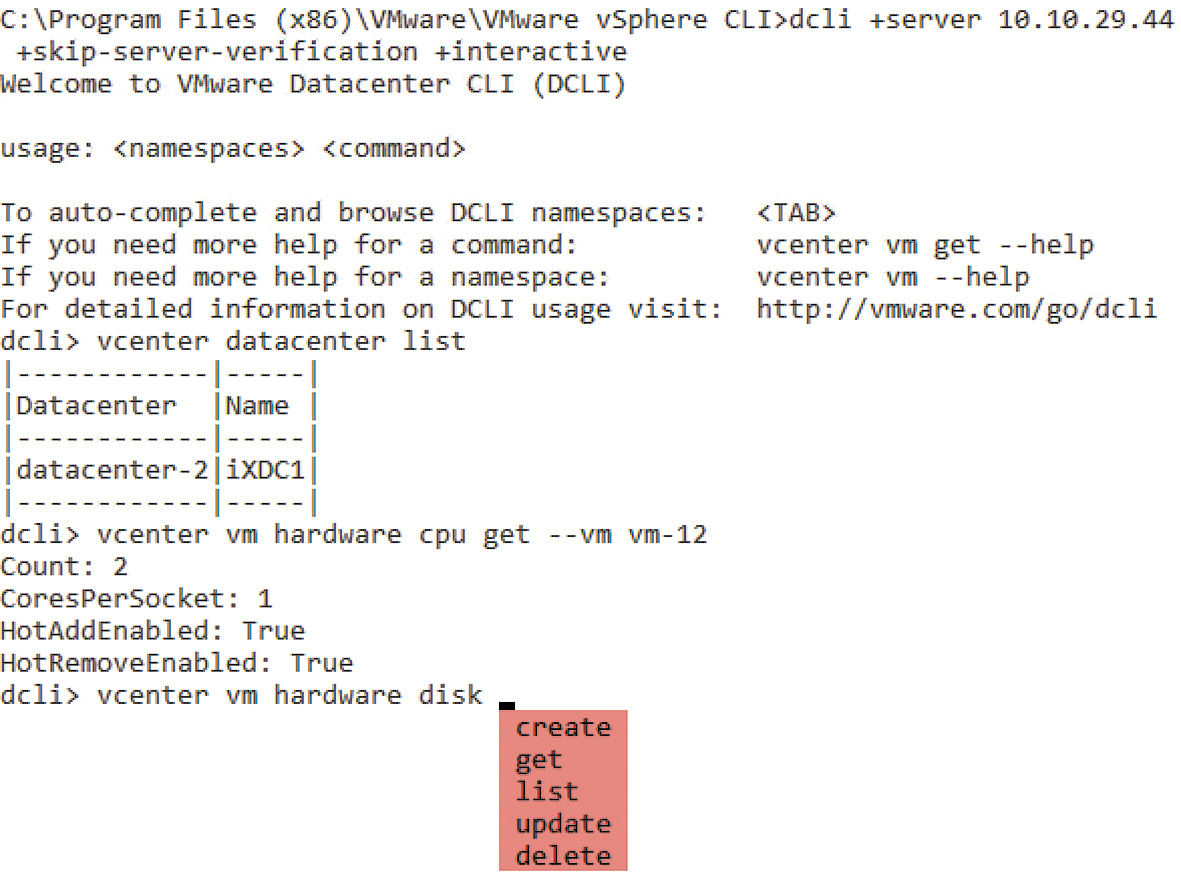Click the 'vcenter vm get --help' example
1181x875 pixels.
coord(925,245)
